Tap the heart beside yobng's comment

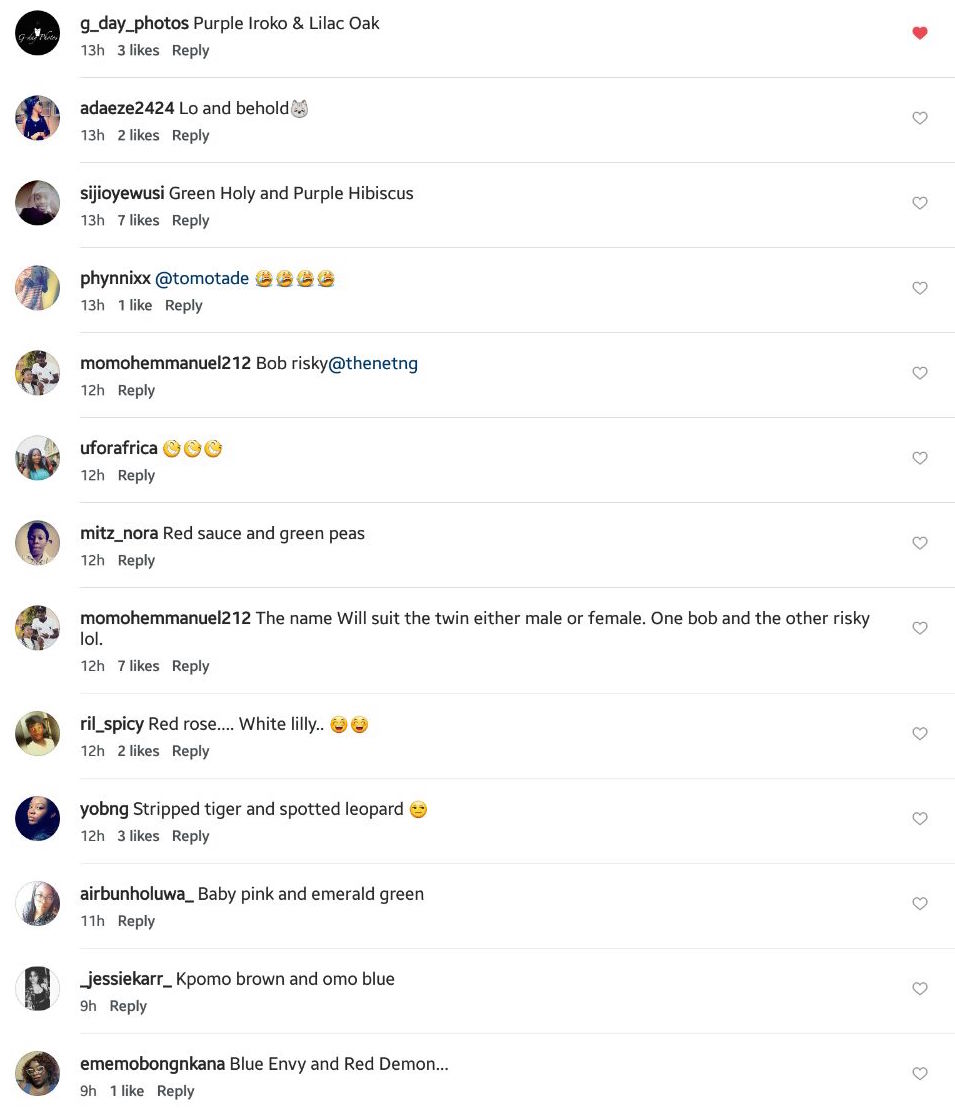pyautogui.click(x=920, y=818)
